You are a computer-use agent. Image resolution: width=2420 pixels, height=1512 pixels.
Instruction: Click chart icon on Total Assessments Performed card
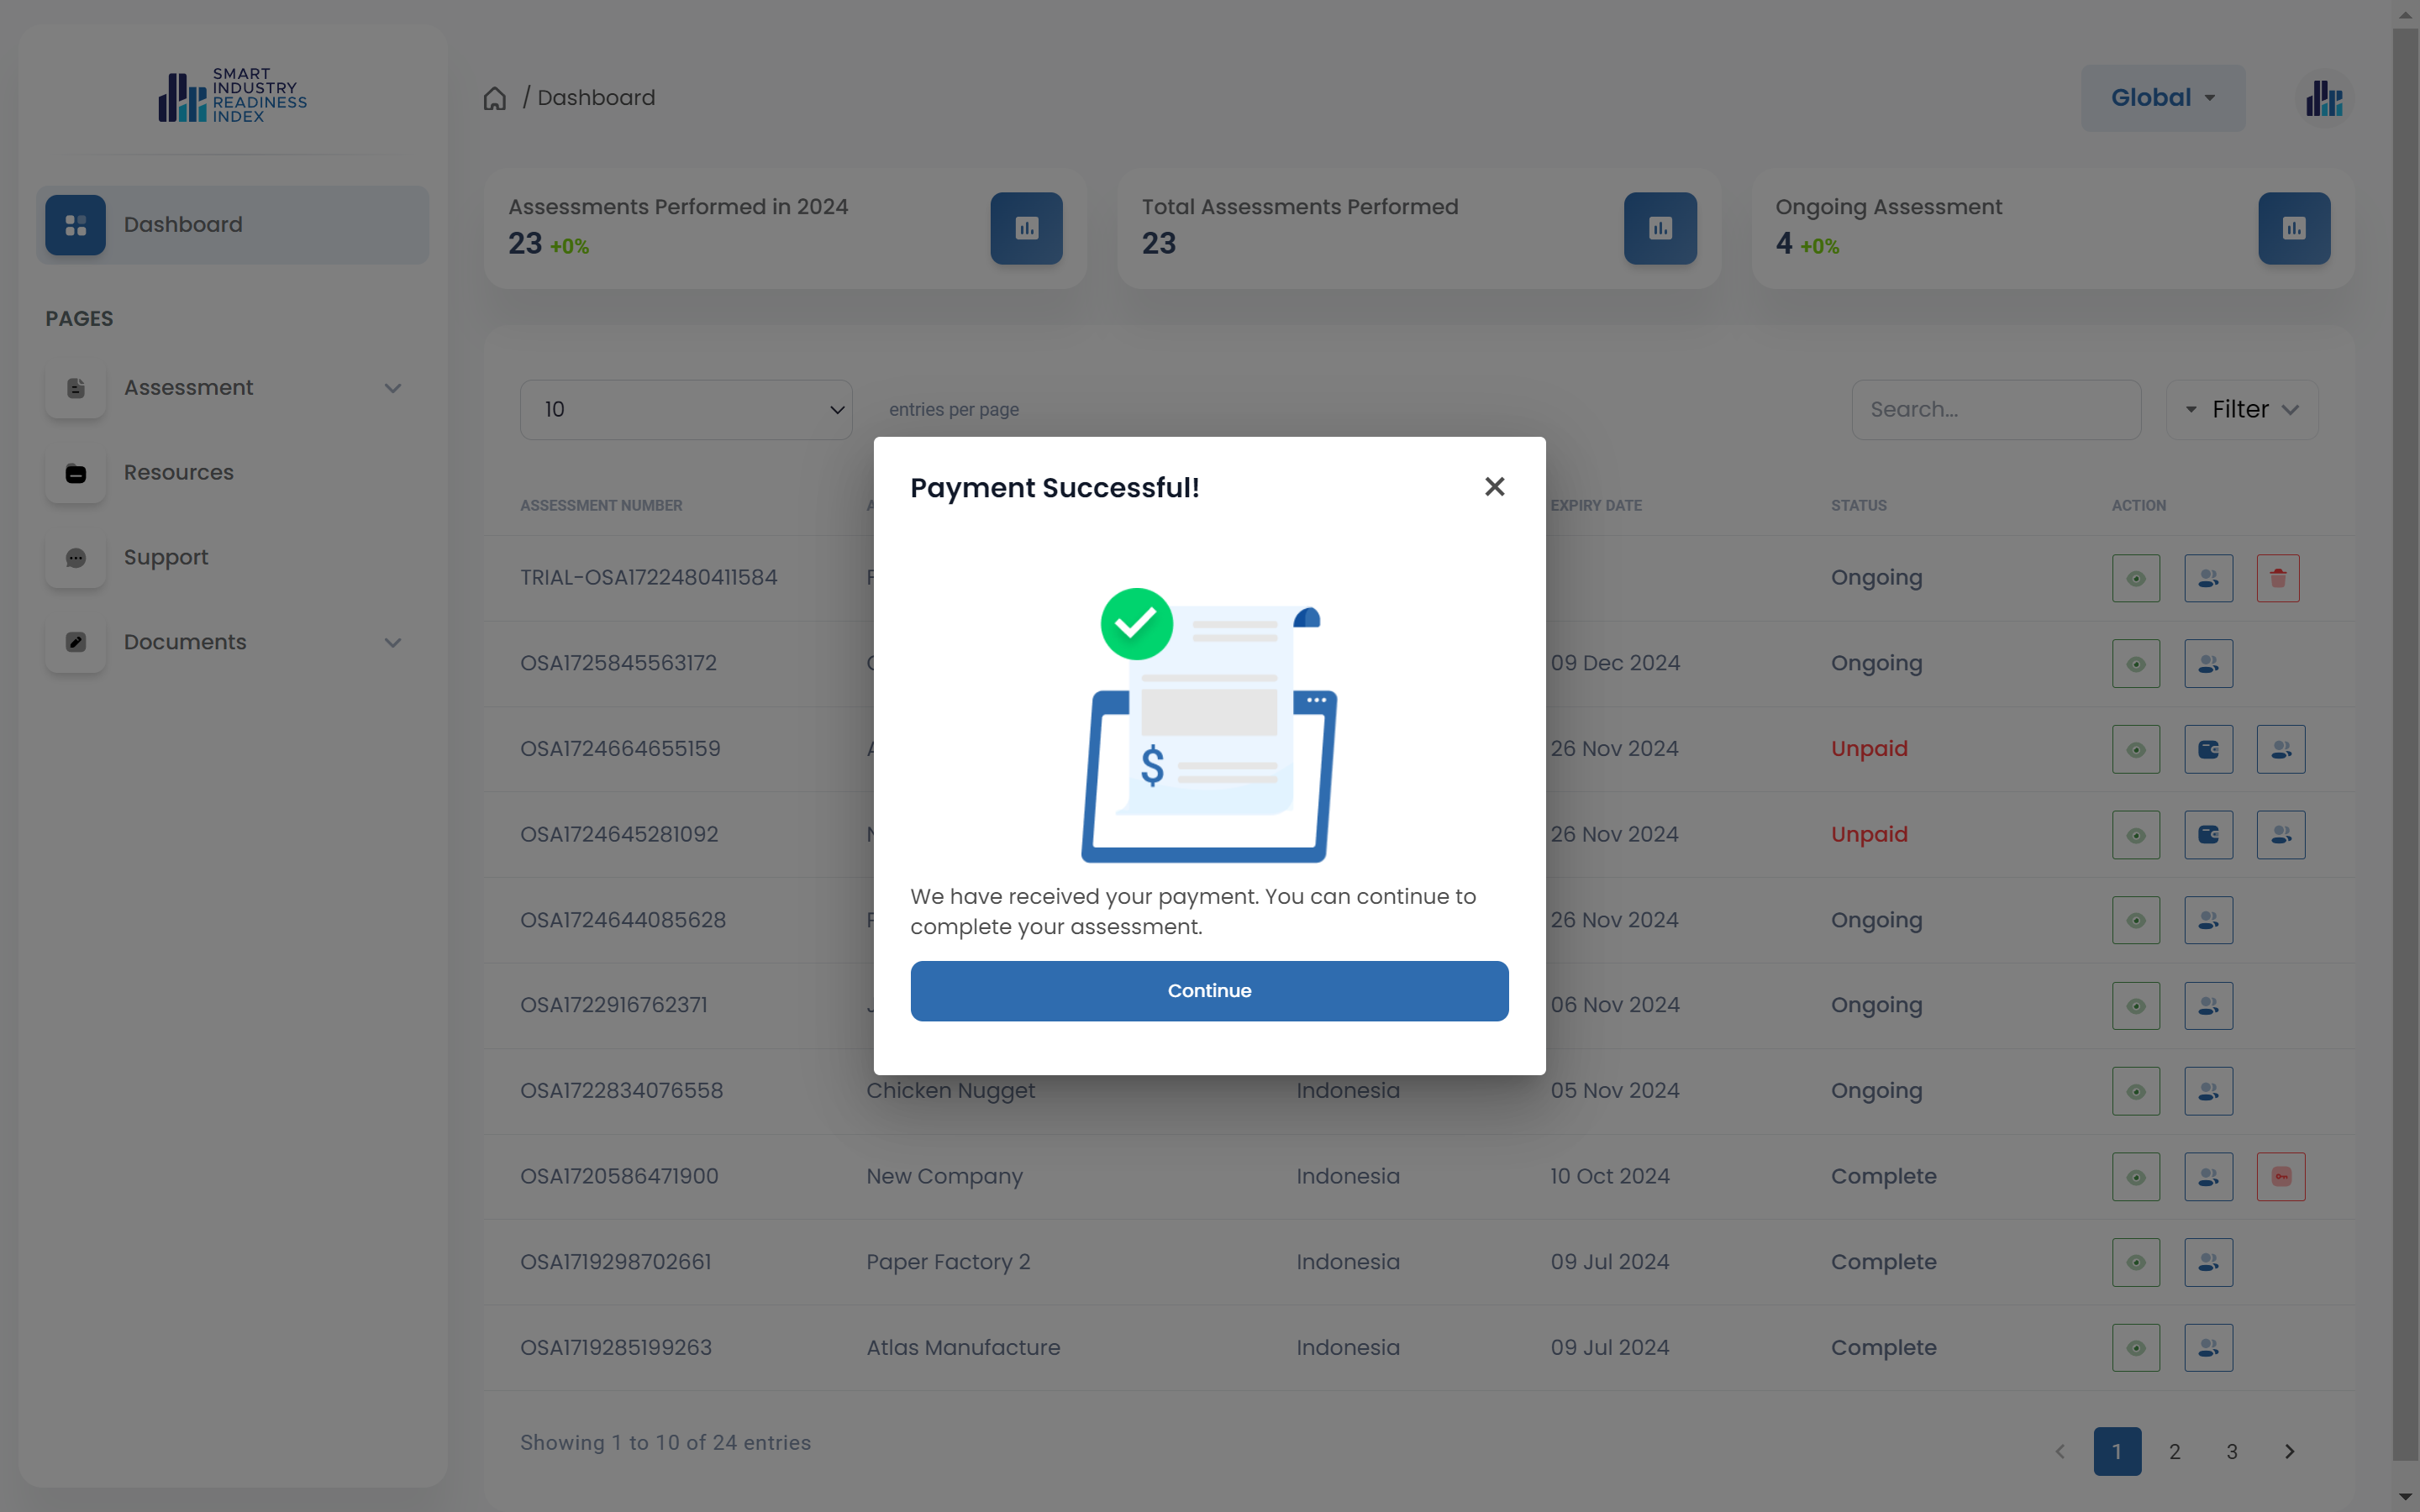pos(1660,229)
